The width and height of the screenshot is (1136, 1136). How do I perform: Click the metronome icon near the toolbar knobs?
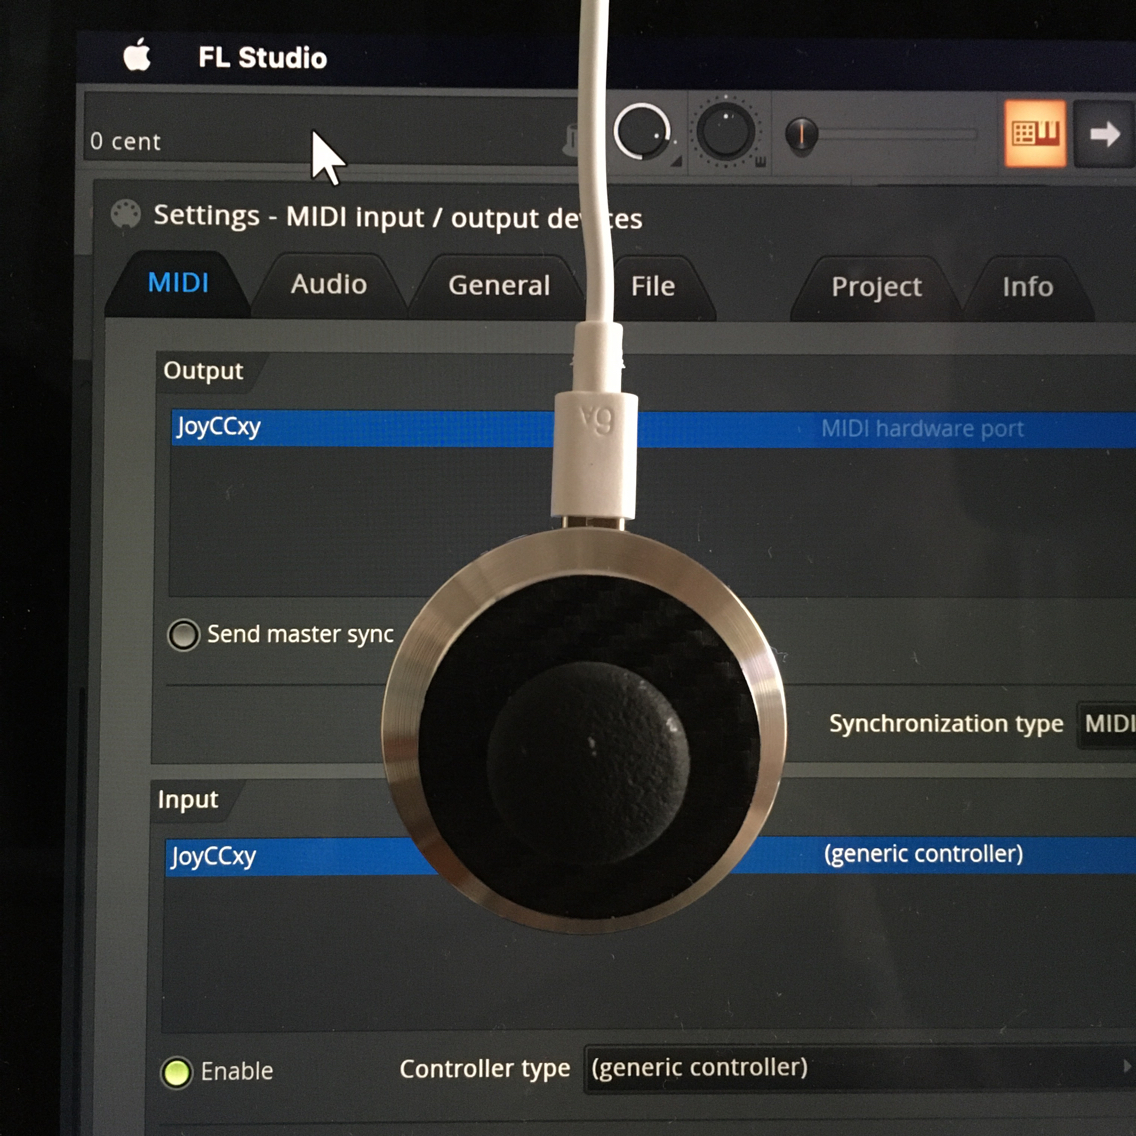tap(572, 140)
